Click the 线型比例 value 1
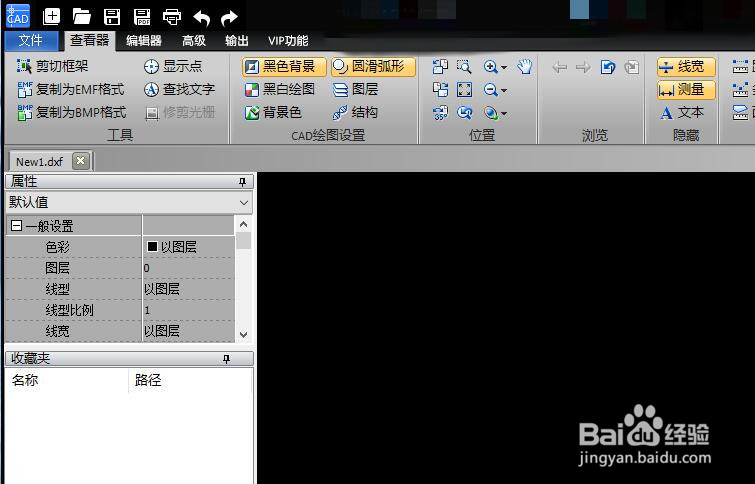 [x=189, y=310]
